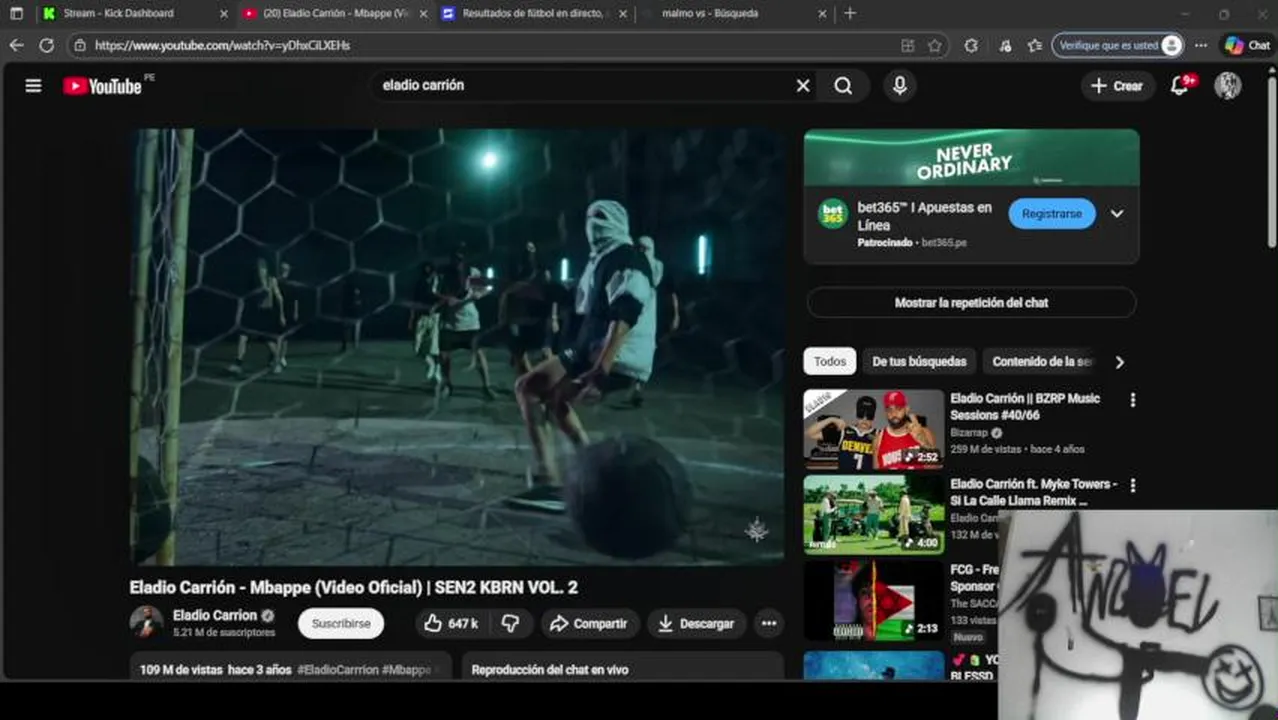Select Contenido de la serie chip
The height and width of the screenshot is (720, 1278).
pyautogui.click(x=1042, y=362)
